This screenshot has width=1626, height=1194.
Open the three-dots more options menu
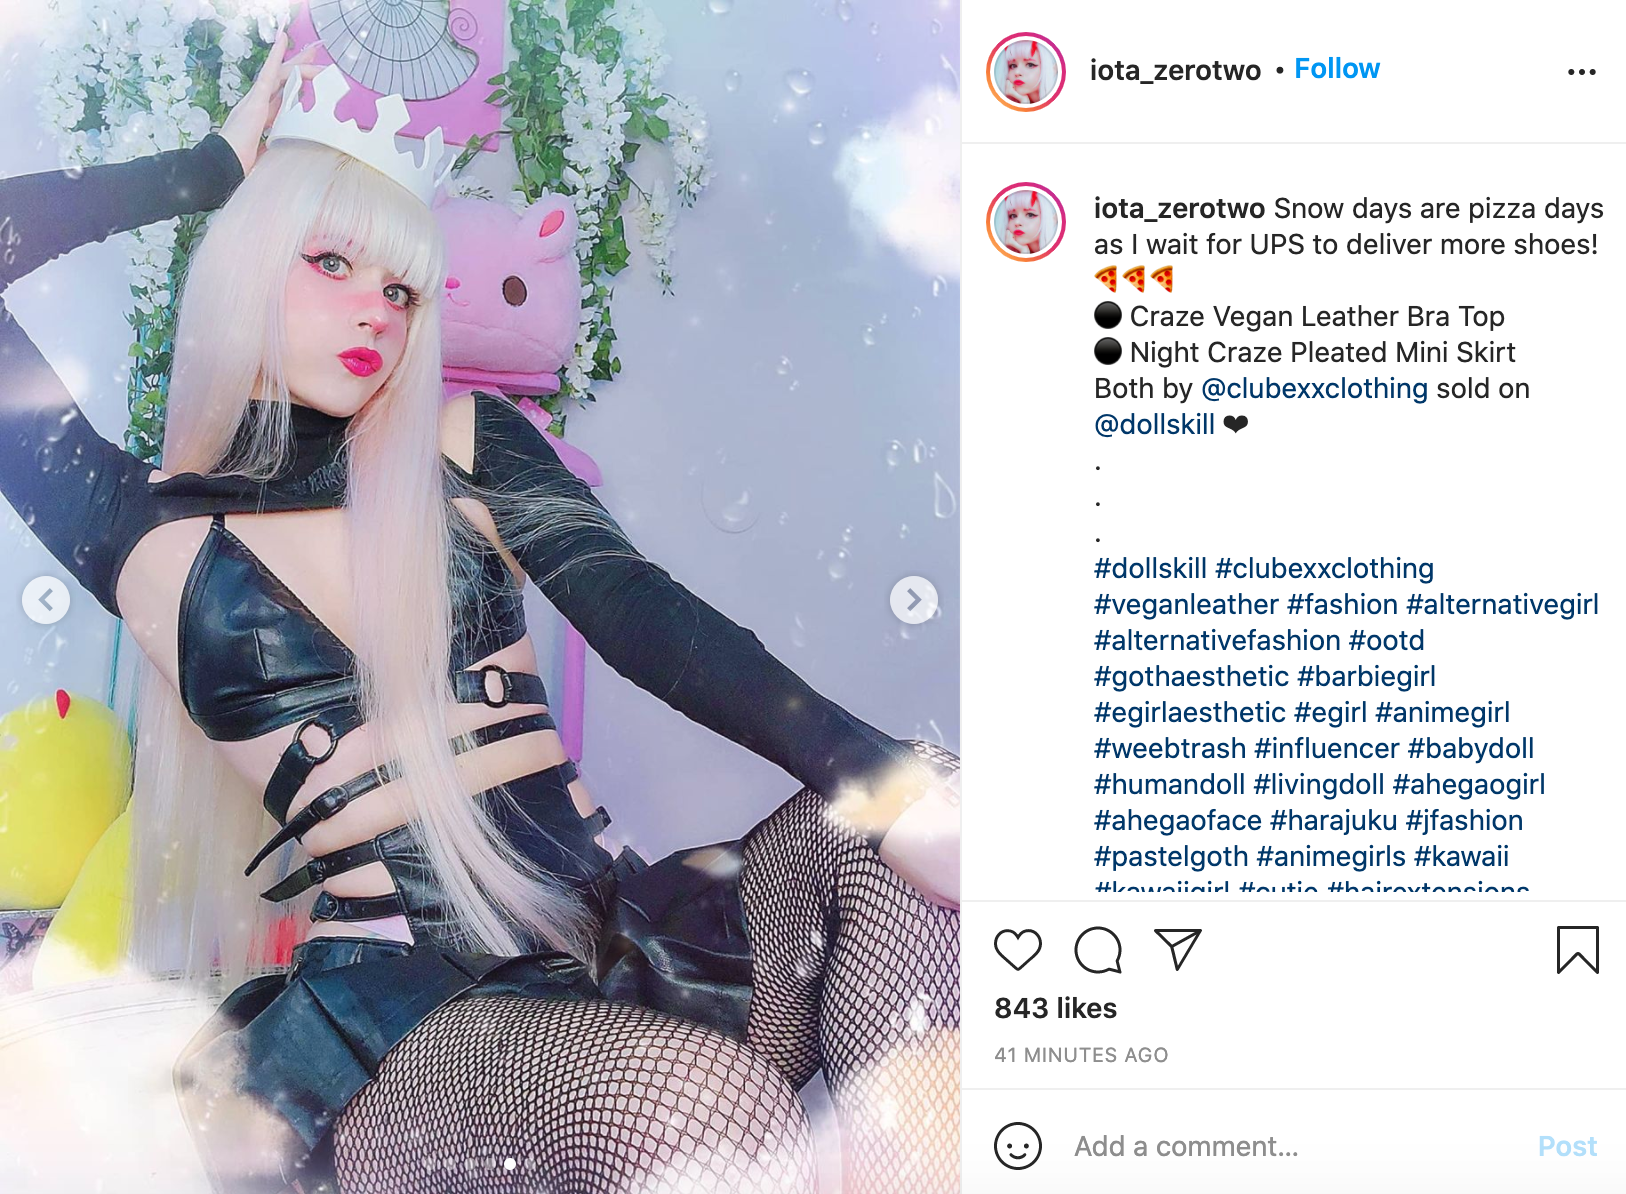point(1582,72)
